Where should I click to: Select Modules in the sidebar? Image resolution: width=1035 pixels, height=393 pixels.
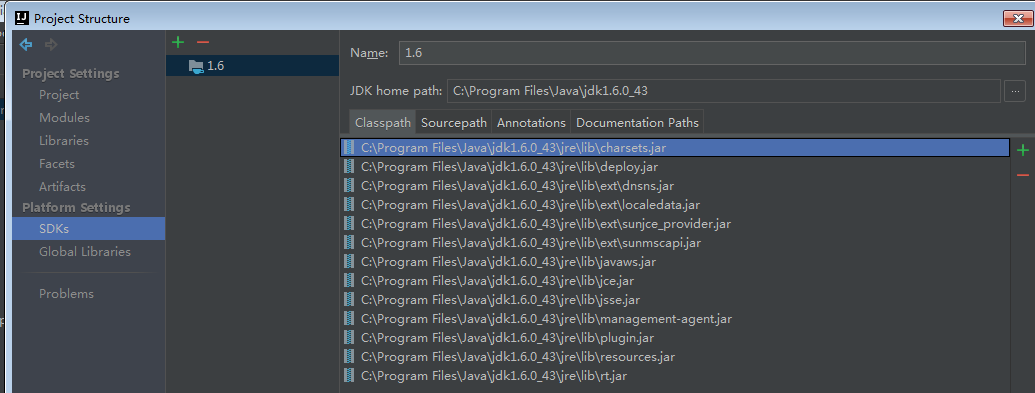point(88,118)
